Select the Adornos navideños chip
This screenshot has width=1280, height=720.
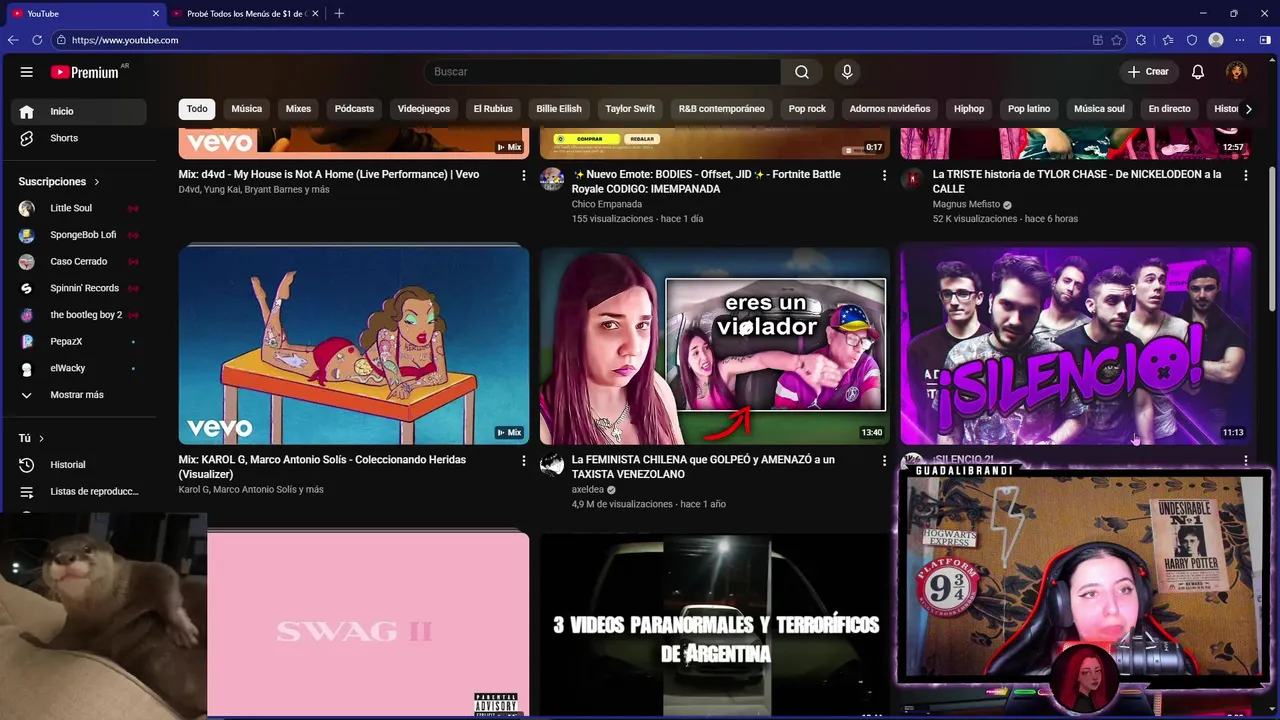click(890, 109)
